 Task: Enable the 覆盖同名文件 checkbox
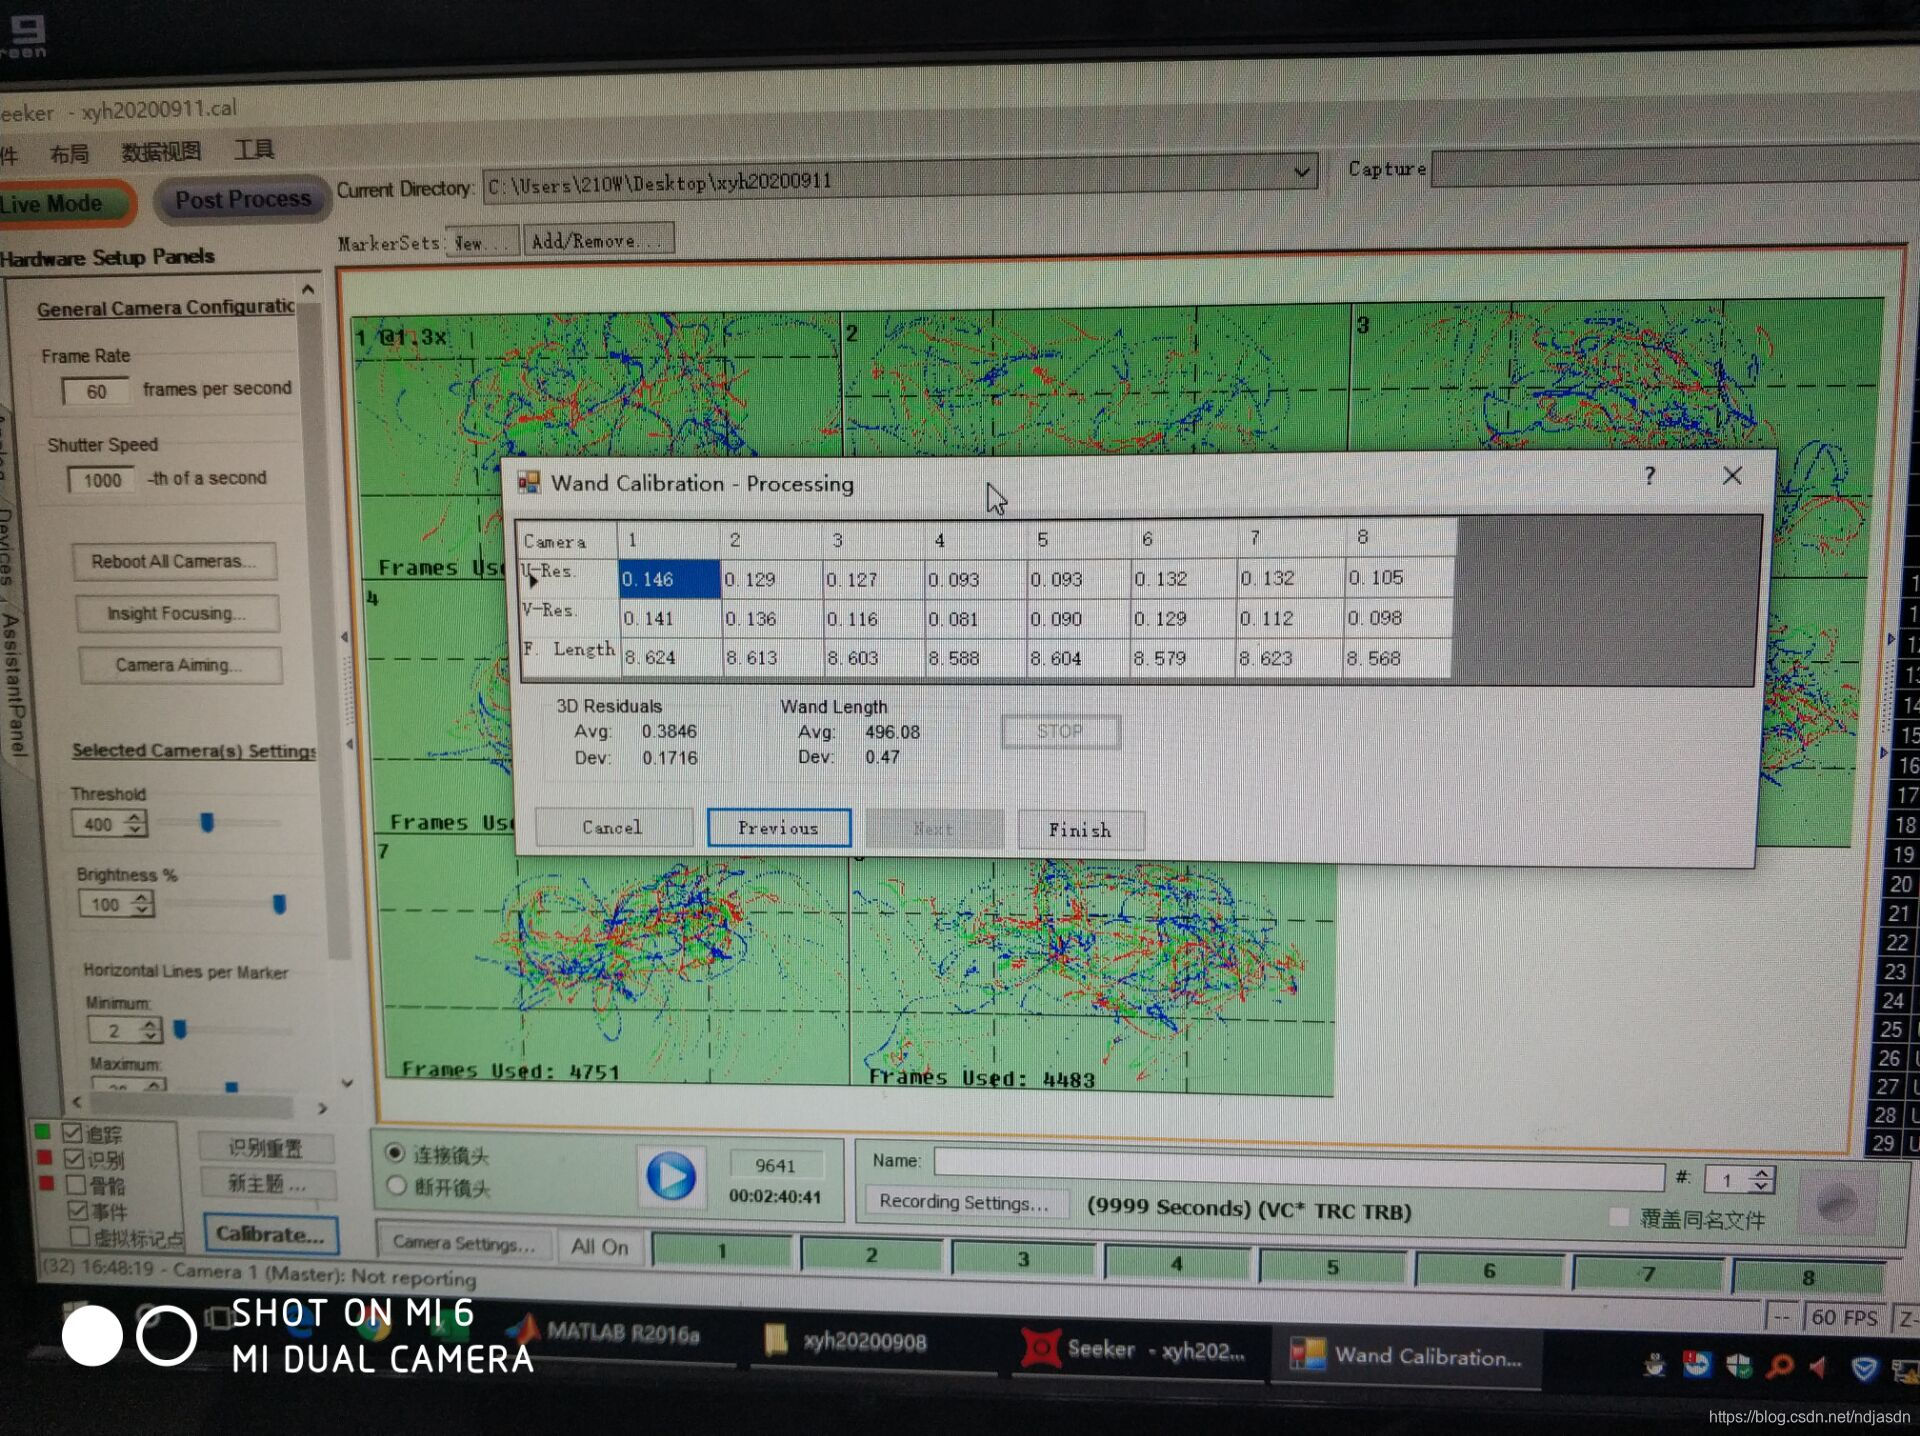click(1619, 1217)
